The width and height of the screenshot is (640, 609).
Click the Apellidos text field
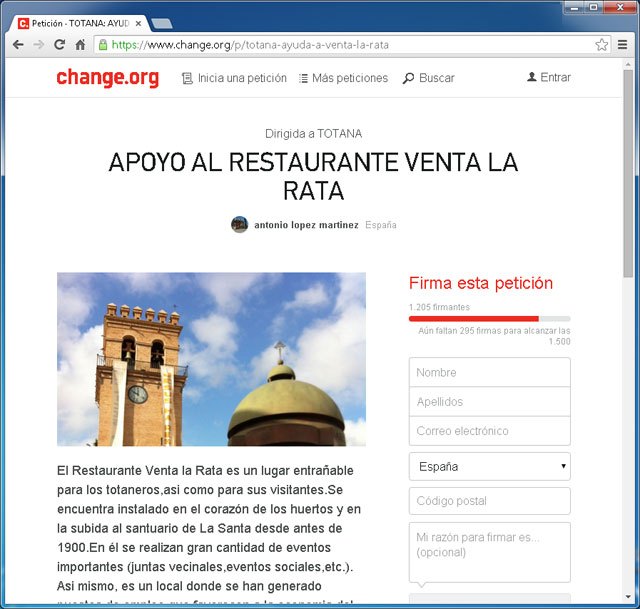click(x=489, y=401)
